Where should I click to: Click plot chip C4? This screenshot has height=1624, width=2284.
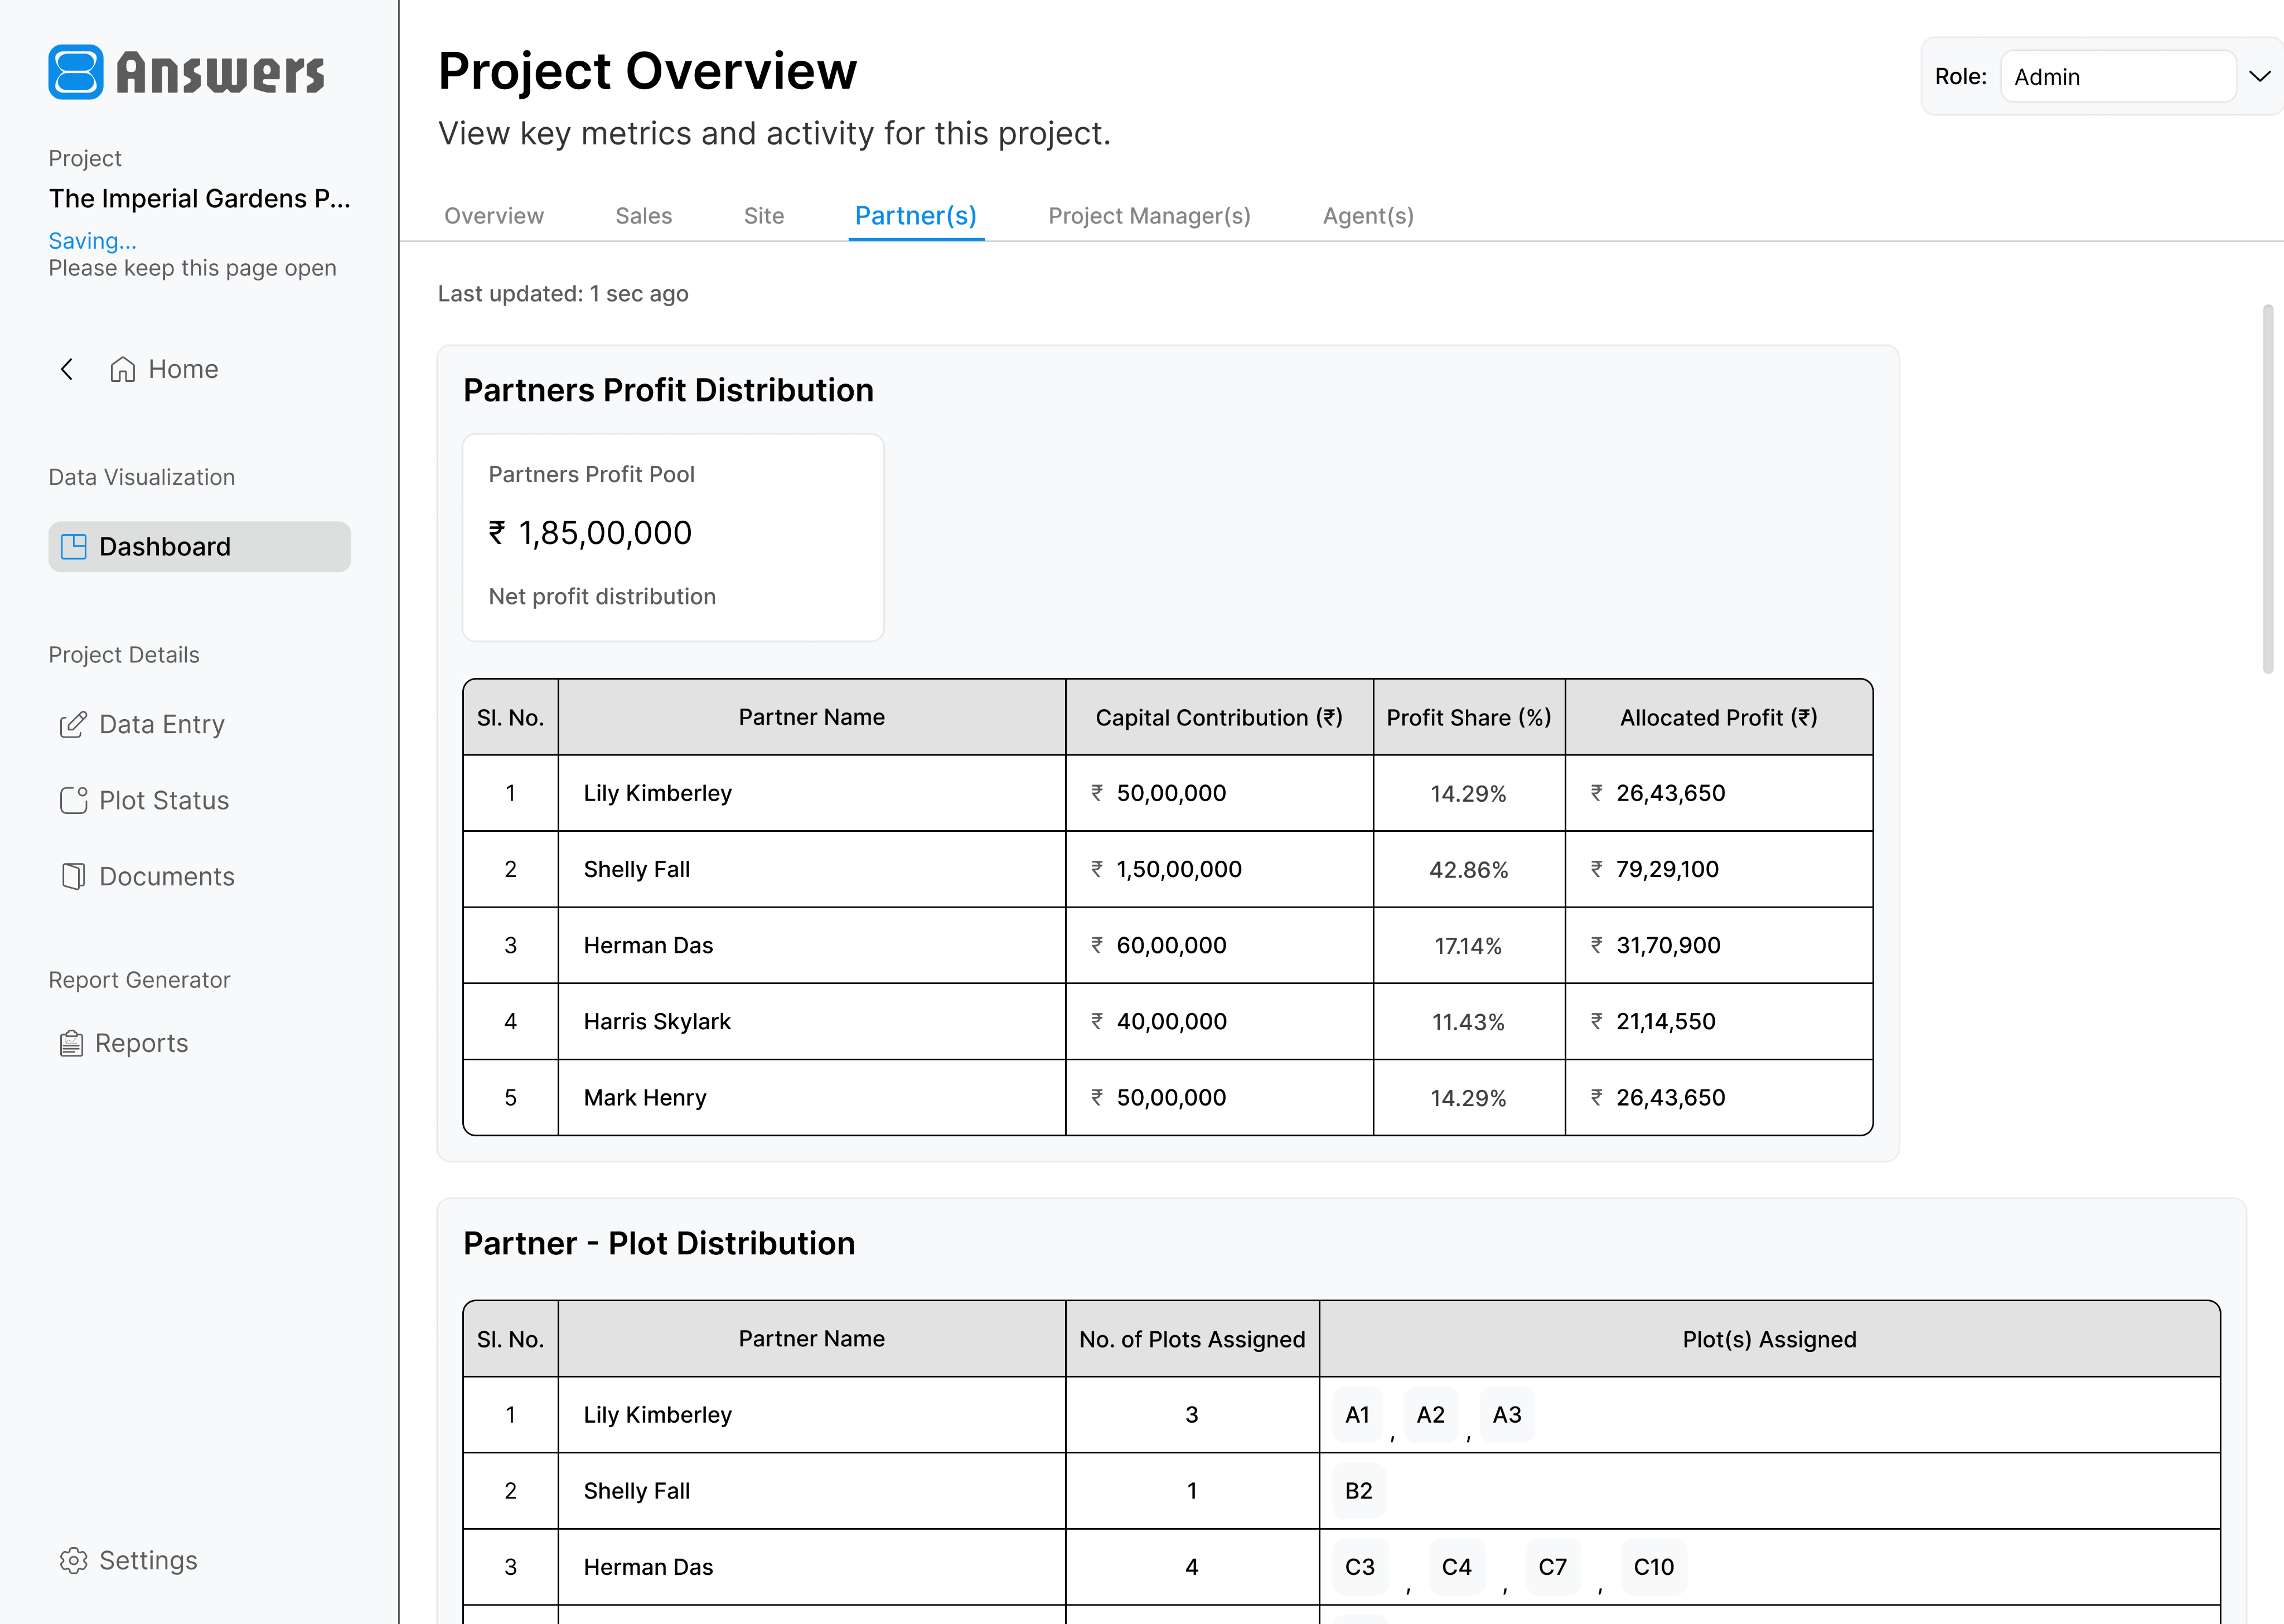point(1457,1567)
